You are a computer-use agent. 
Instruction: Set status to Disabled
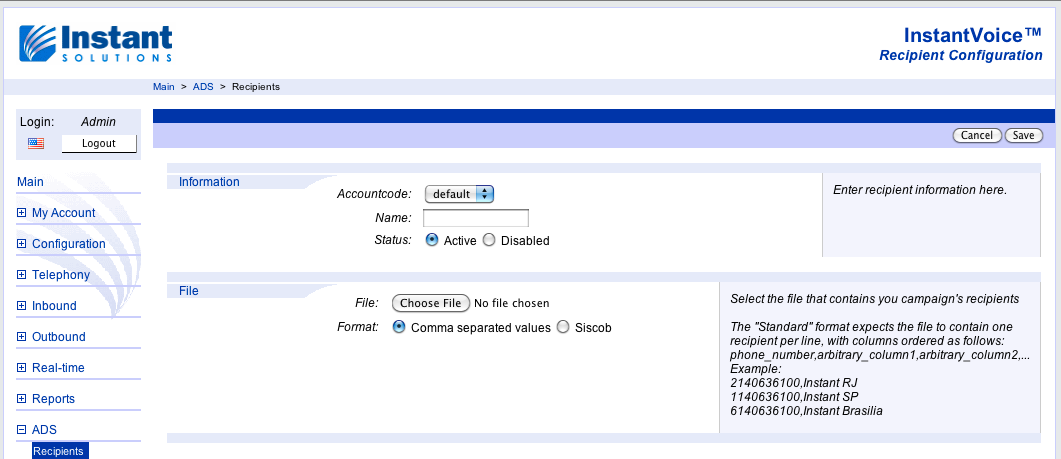[489, 240]
